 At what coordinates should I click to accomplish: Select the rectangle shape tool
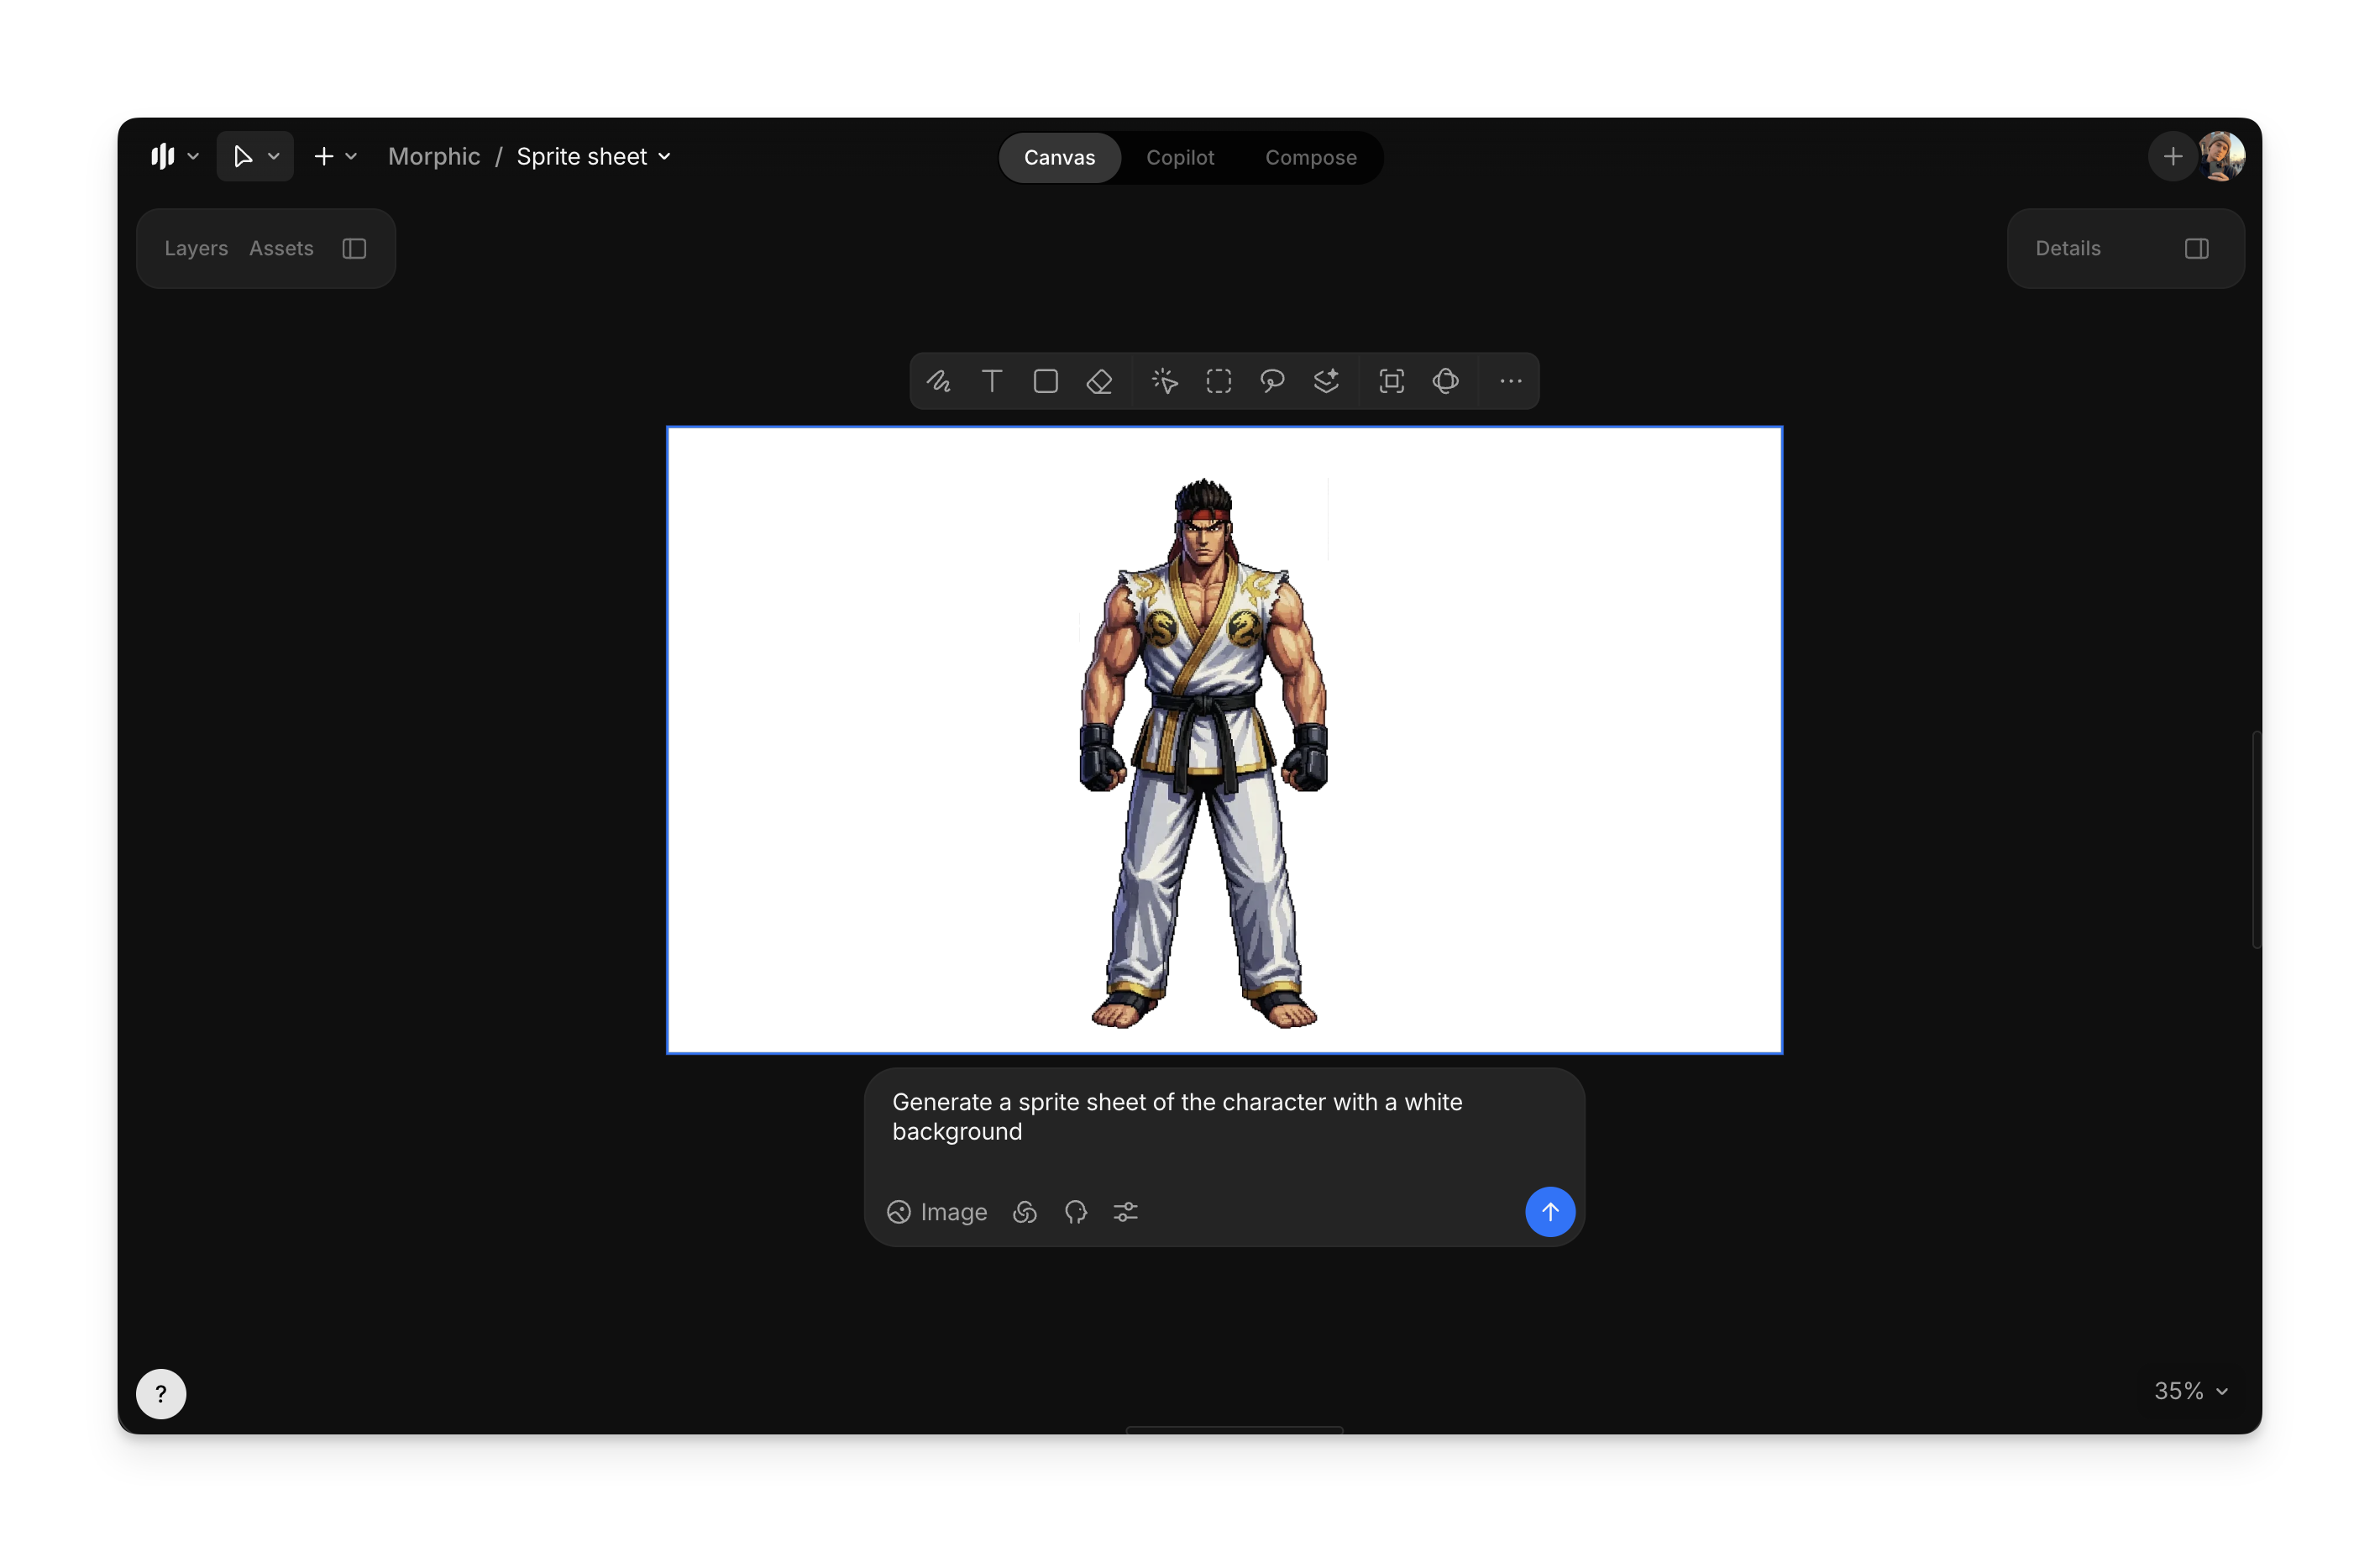[1045, 381]
